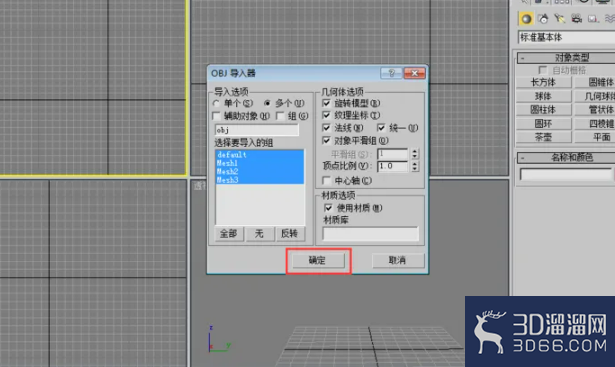Viewport: 615px width, 367px height.
Task: Click the obj name input field
Action: [257, 130]
